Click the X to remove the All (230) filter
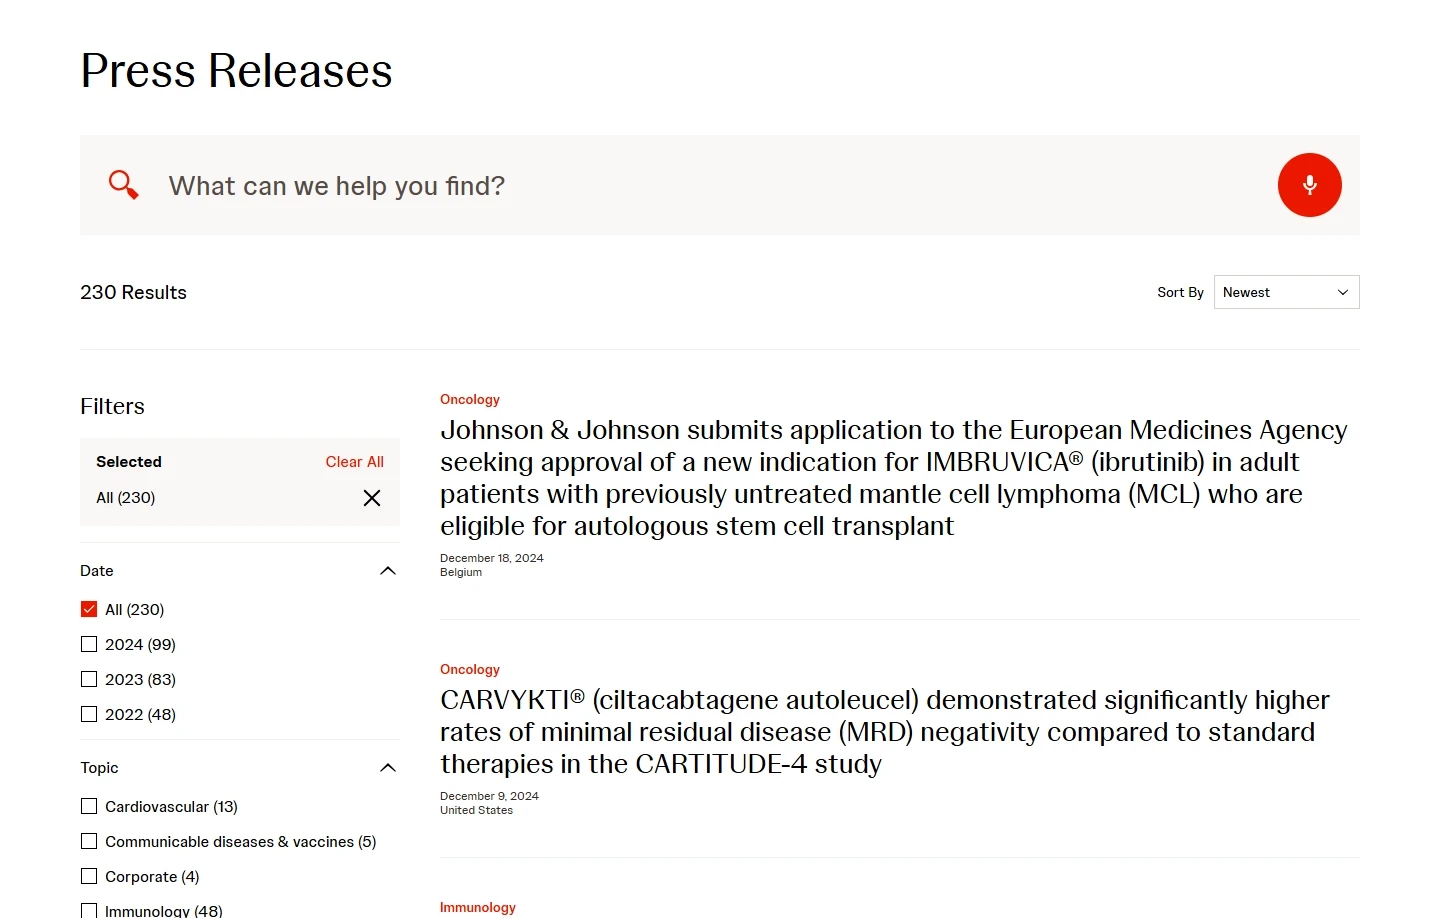This screenshot has width=1440, height=918. 371,497
